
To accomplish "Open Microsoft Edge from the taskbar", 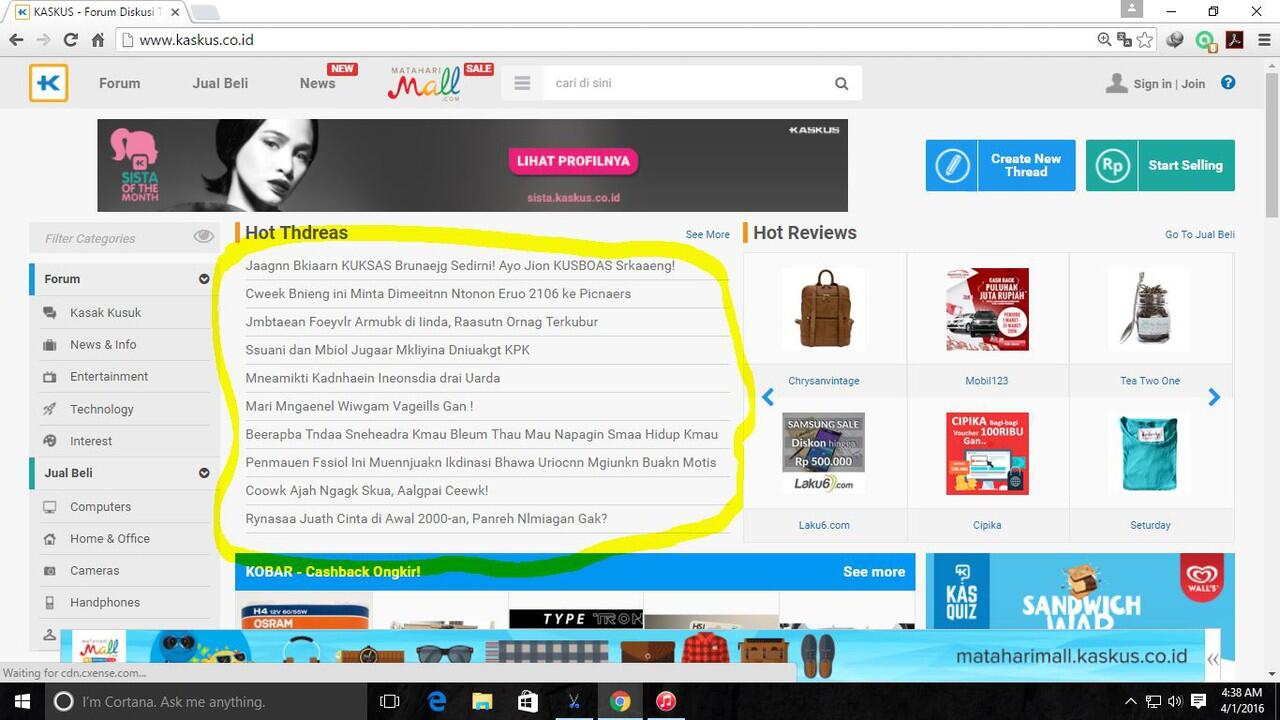I will click(x=437, y=701).
